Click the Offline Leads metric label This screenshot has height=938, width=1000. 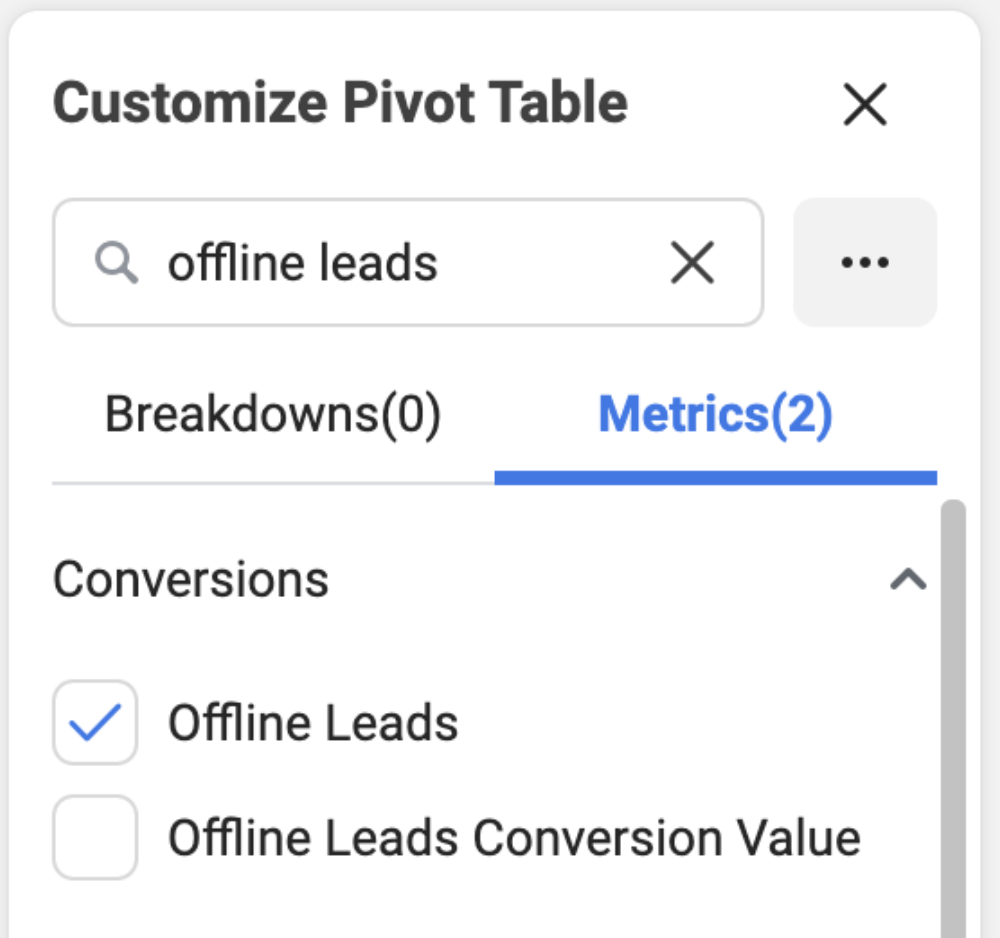pos(312,722)
